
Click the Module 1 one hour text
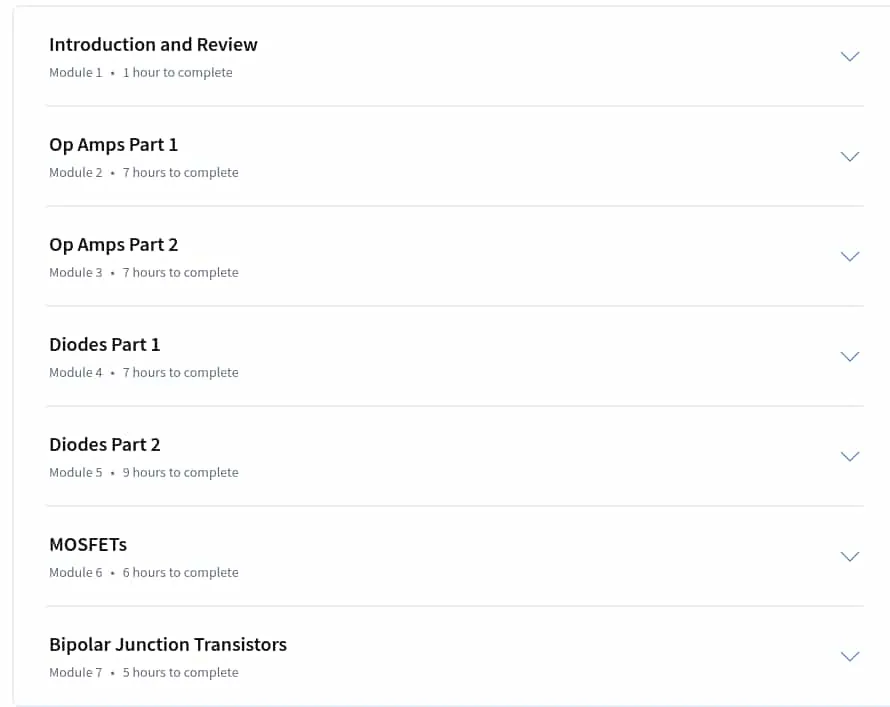[141, 73]
